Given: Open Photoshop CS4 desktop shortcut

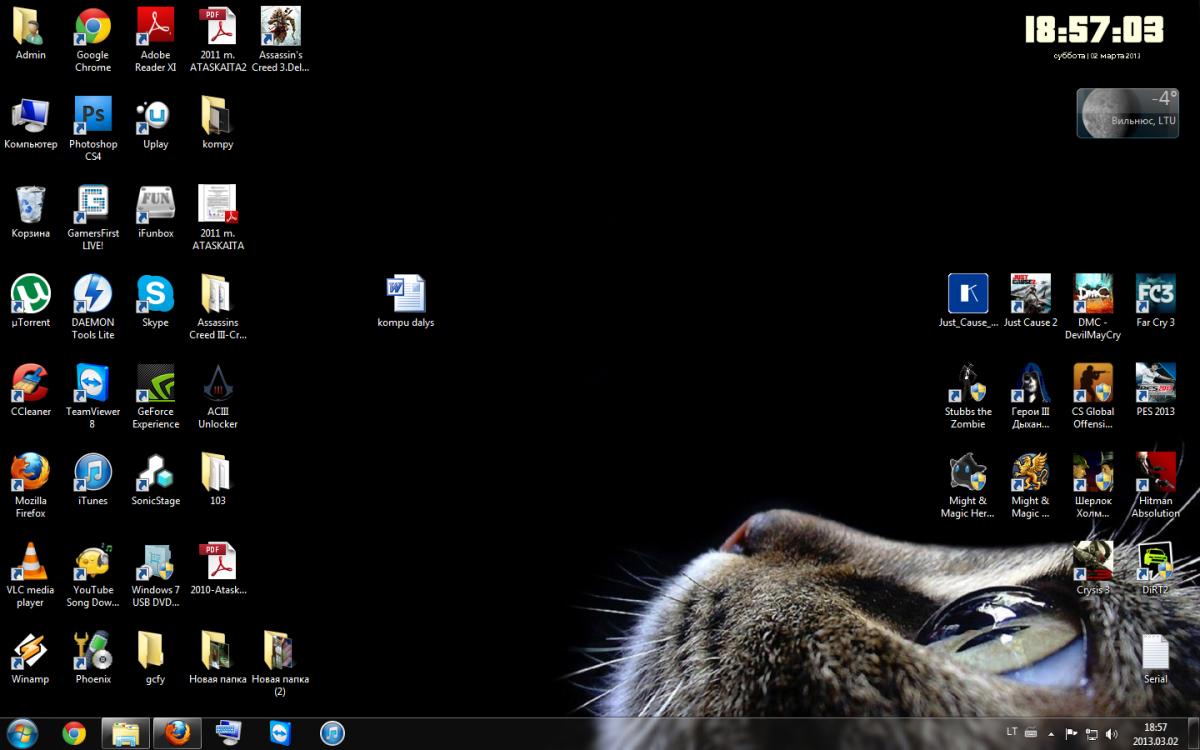Looking at the screenshot, I should pyautogui.click(x=93, y=116).
